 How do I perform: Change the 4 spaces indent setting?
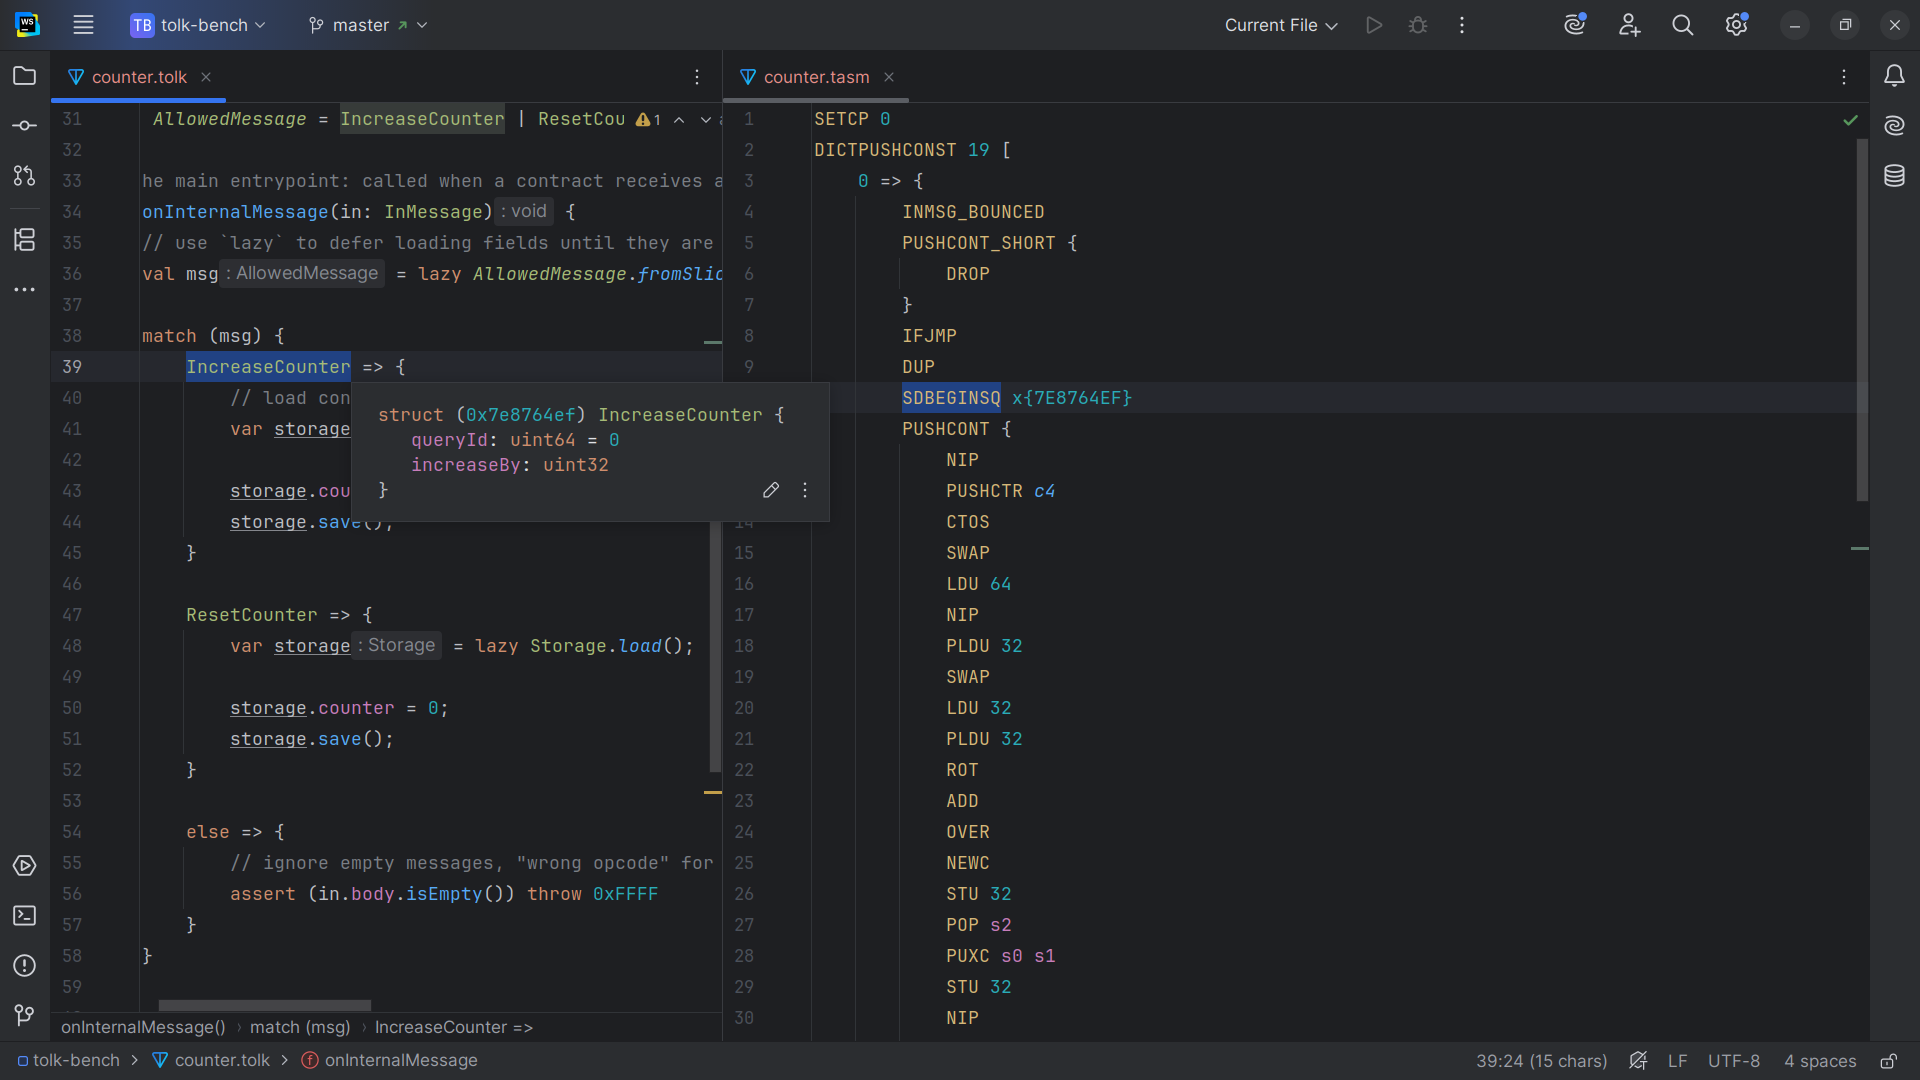(1820, 1061)
